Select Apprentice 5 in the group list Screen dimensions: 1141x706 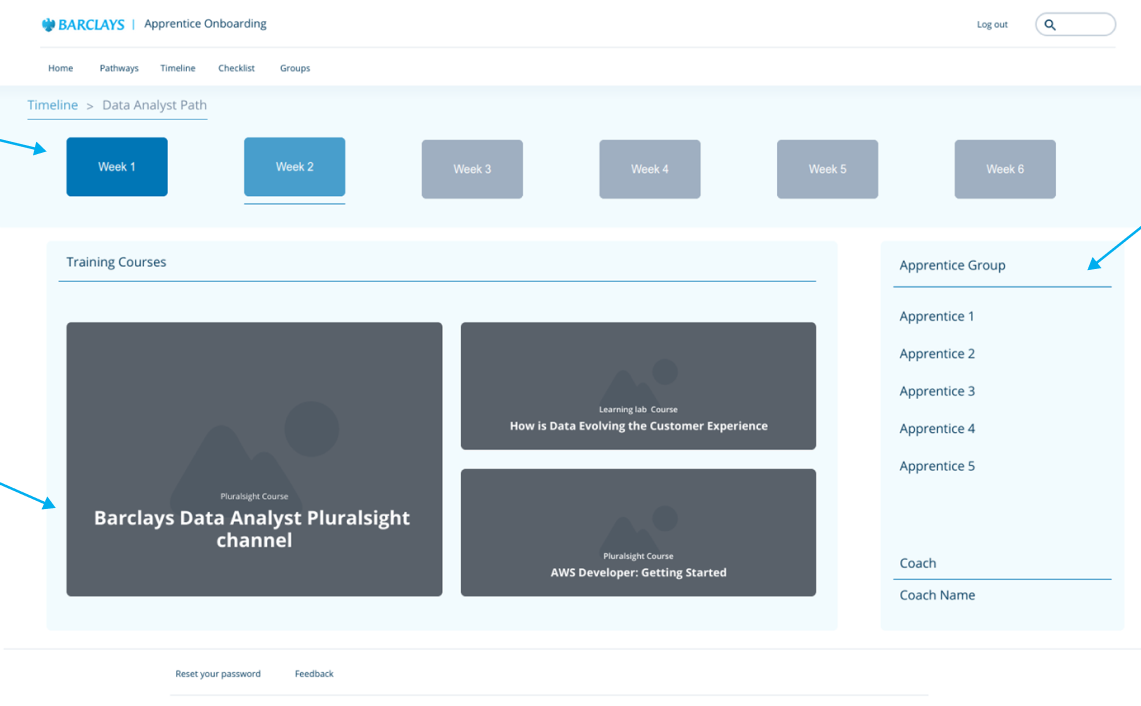(937, 467)
